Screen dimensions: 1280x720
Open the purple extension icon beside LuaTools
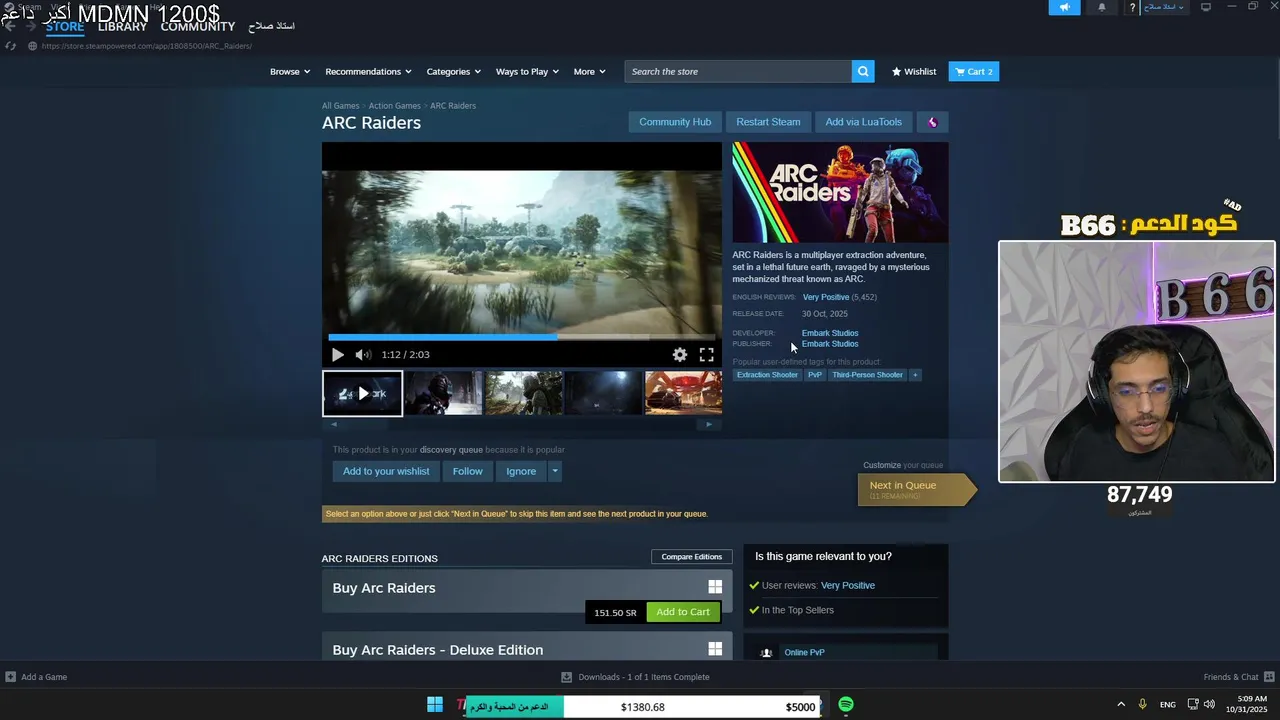pyautogui.click(x=932, y=122)
